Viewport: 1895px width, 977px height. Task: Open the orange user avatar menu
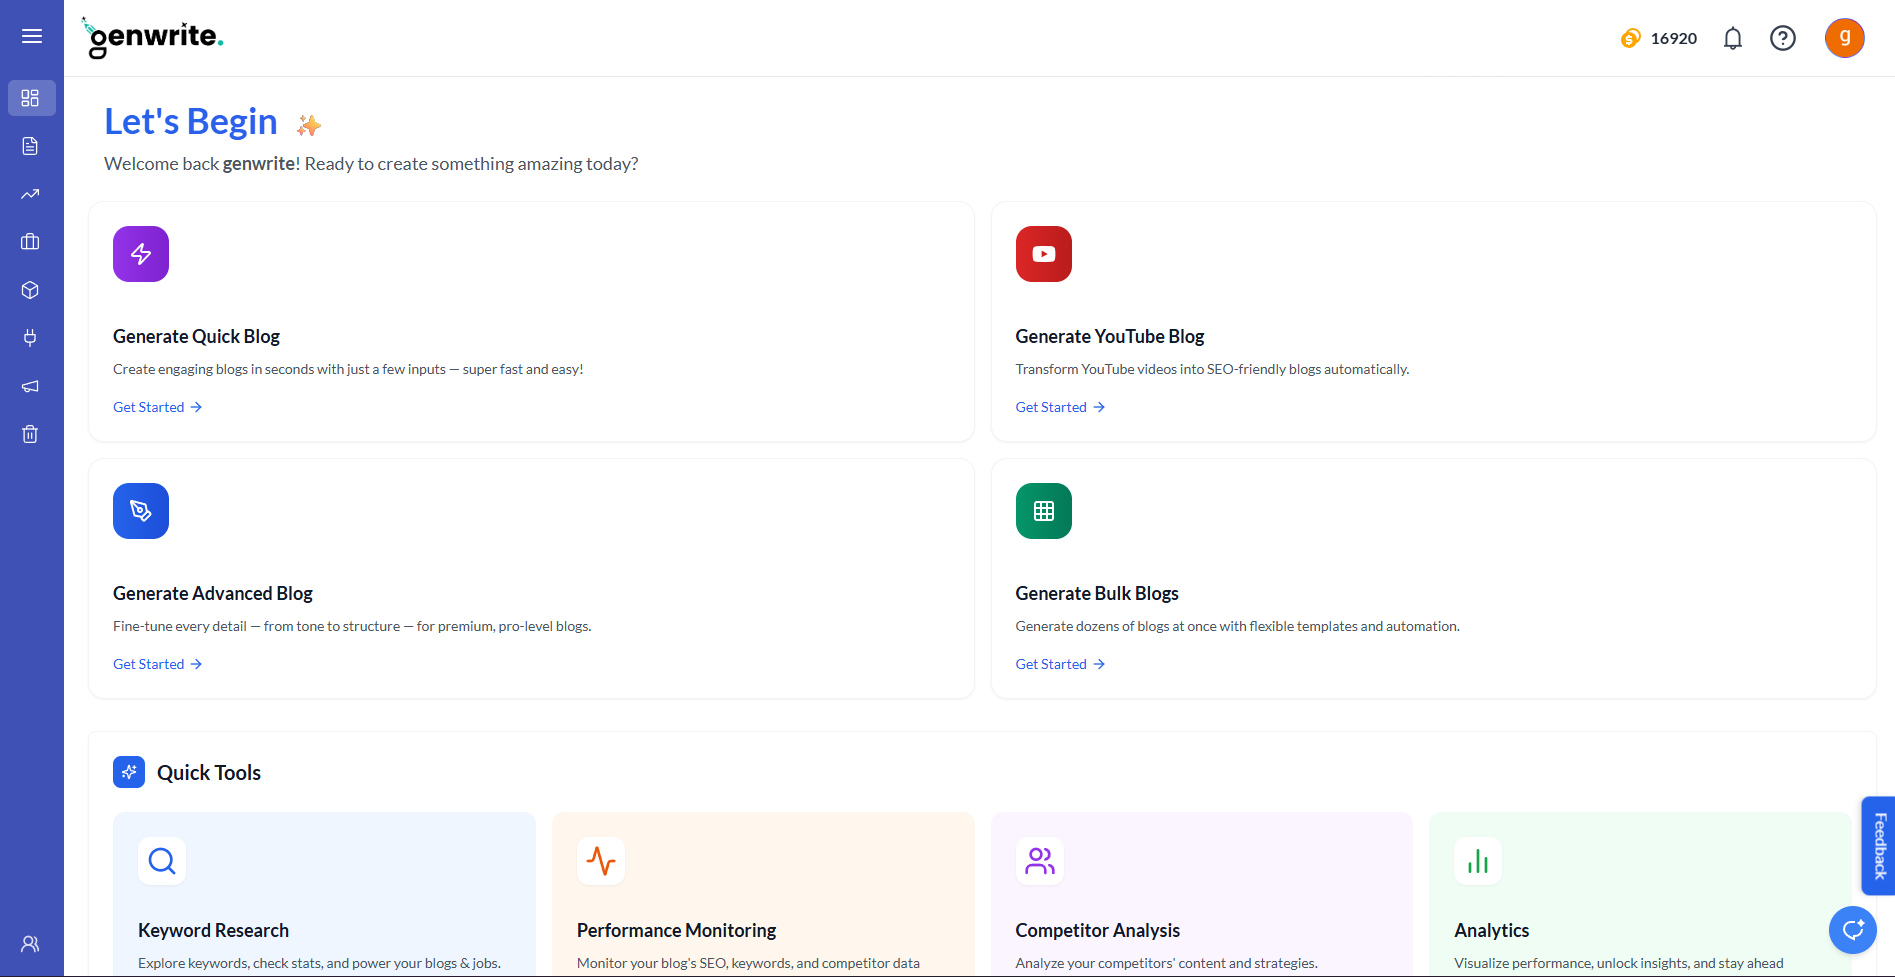[x=1844, y=38]
